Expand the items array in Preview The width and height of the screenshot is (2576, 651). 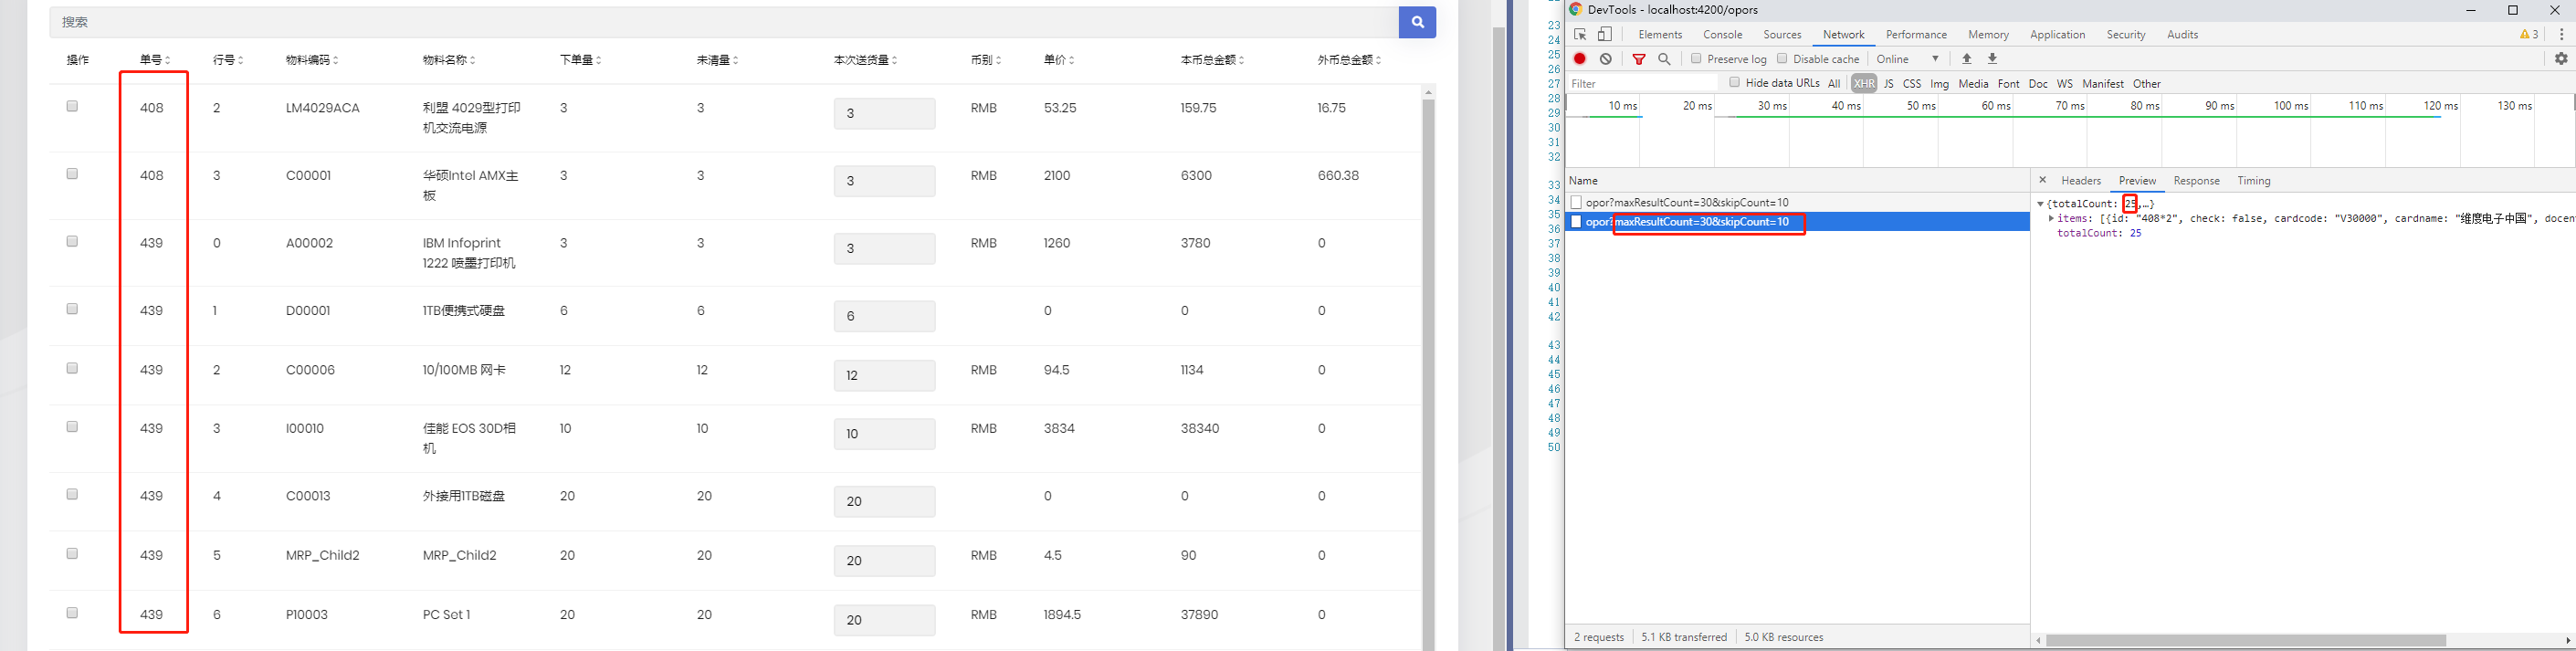[2051, 218]
